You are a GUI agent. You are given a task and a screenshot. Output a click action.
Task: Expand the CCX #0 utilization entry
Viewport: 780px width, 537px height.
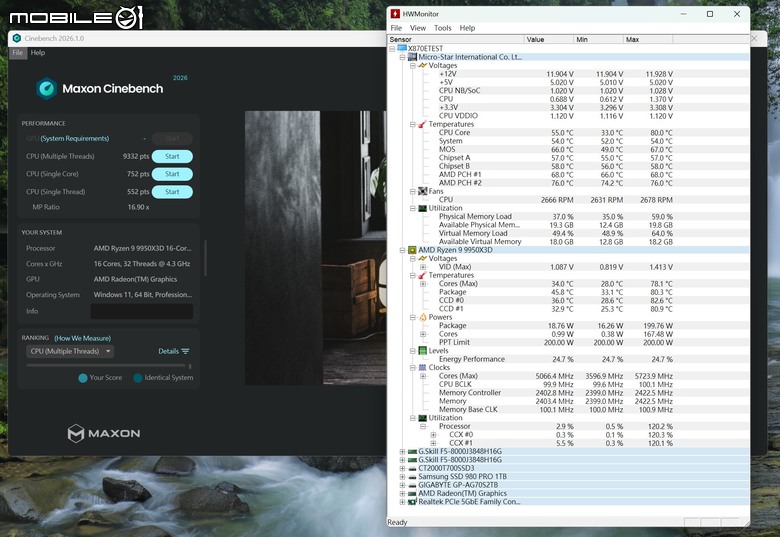click(433, 435)
